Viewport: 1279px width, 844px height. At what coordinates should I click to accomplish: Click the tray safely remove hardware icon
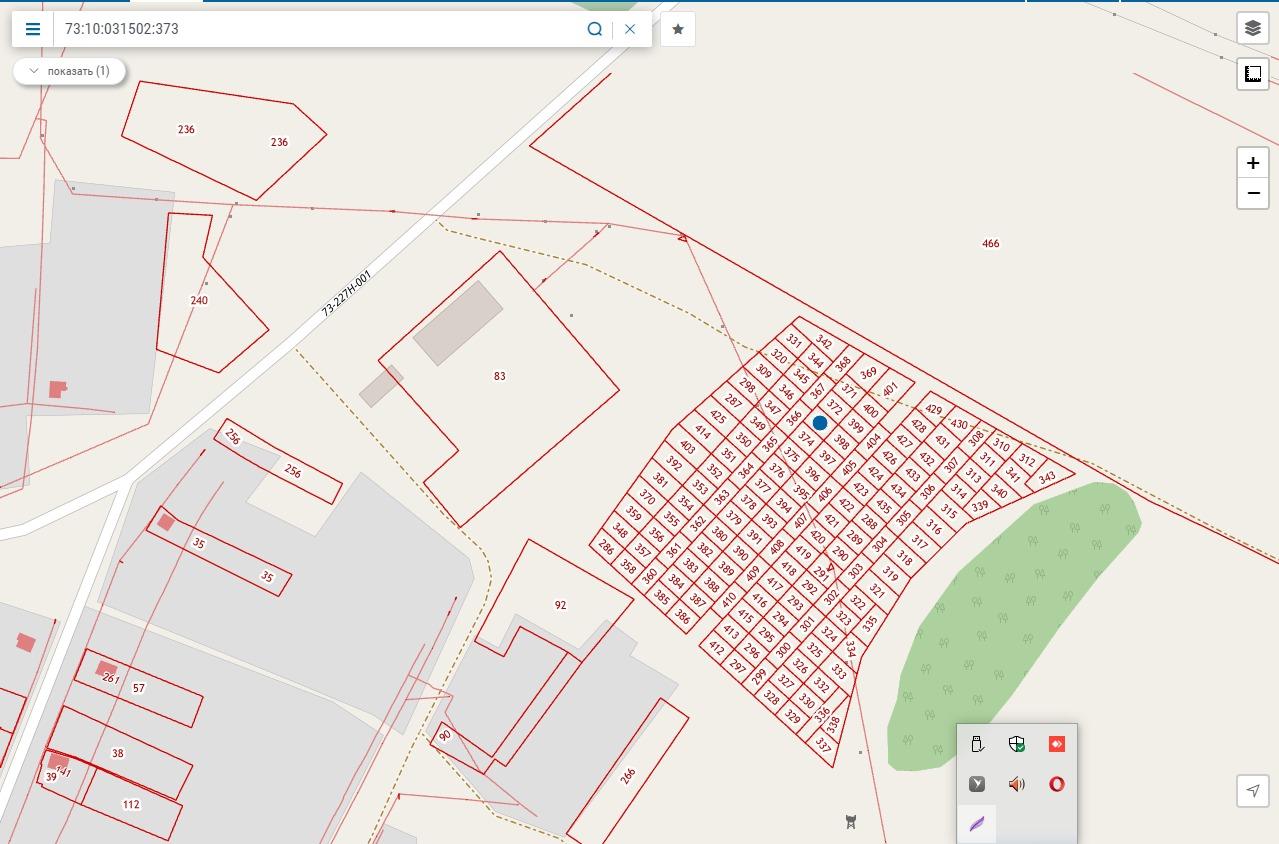pyautogui.click(x=977, y=744)
